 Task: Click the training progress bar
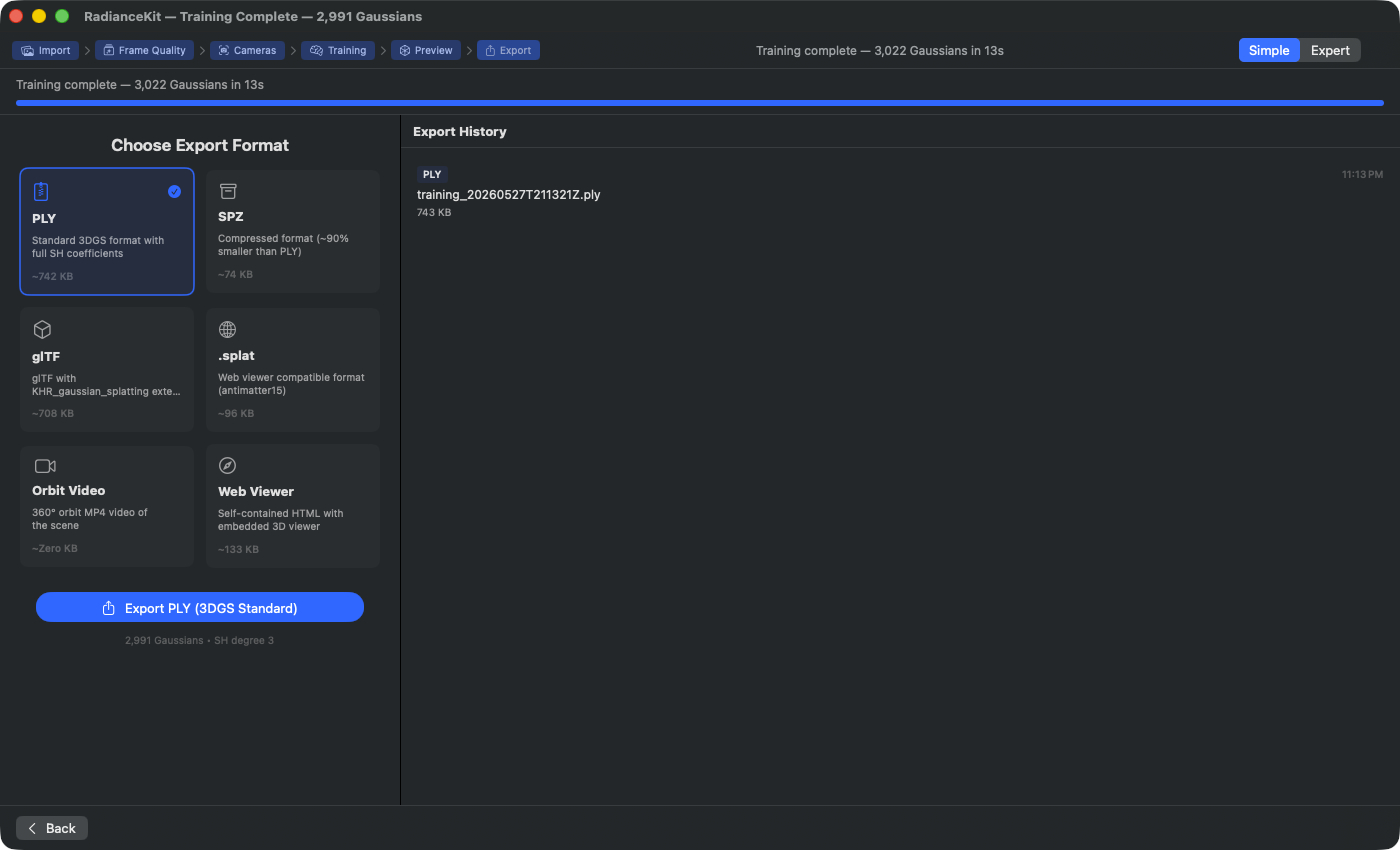700,103
